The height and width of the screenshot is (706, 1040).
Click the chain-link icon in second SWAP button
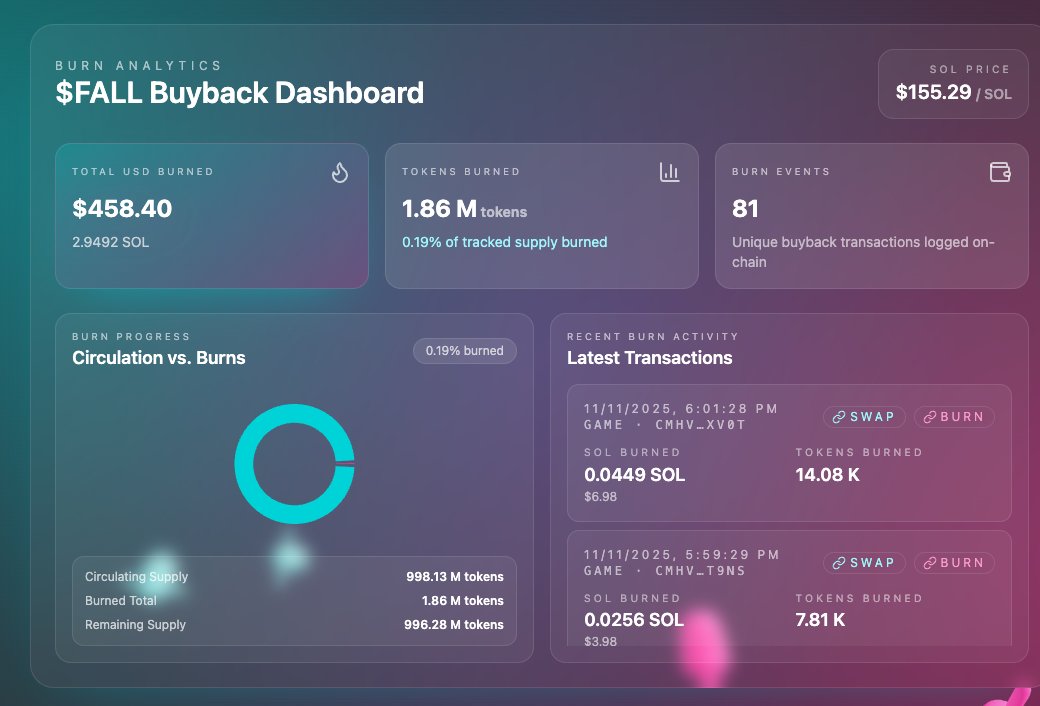838,562
